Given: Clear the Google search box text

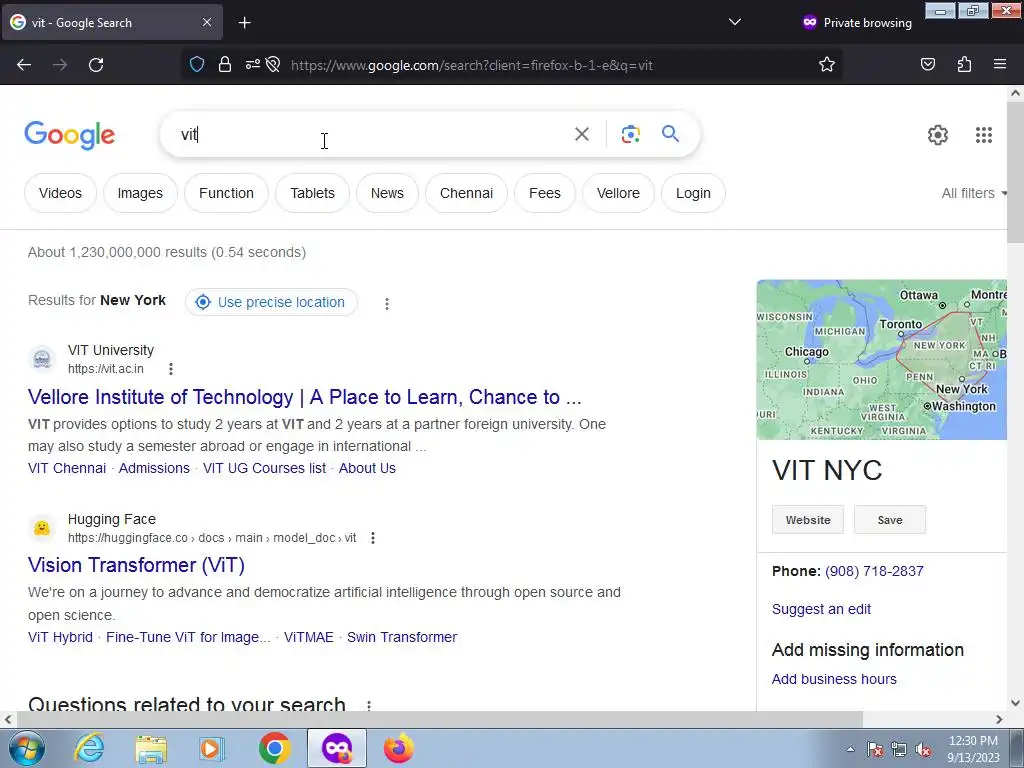Looking at the screenshot, I should 581,134.
